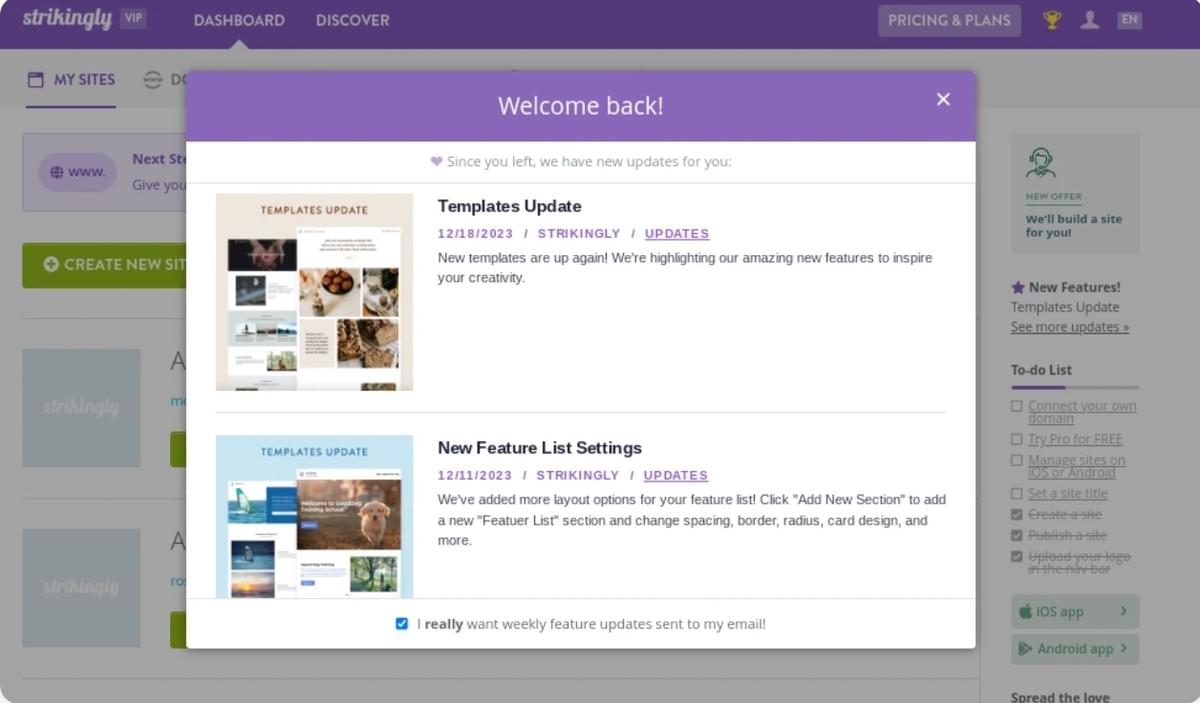Click the VIP badge
Screen dimensions: 1200x703
coord(133,18)
